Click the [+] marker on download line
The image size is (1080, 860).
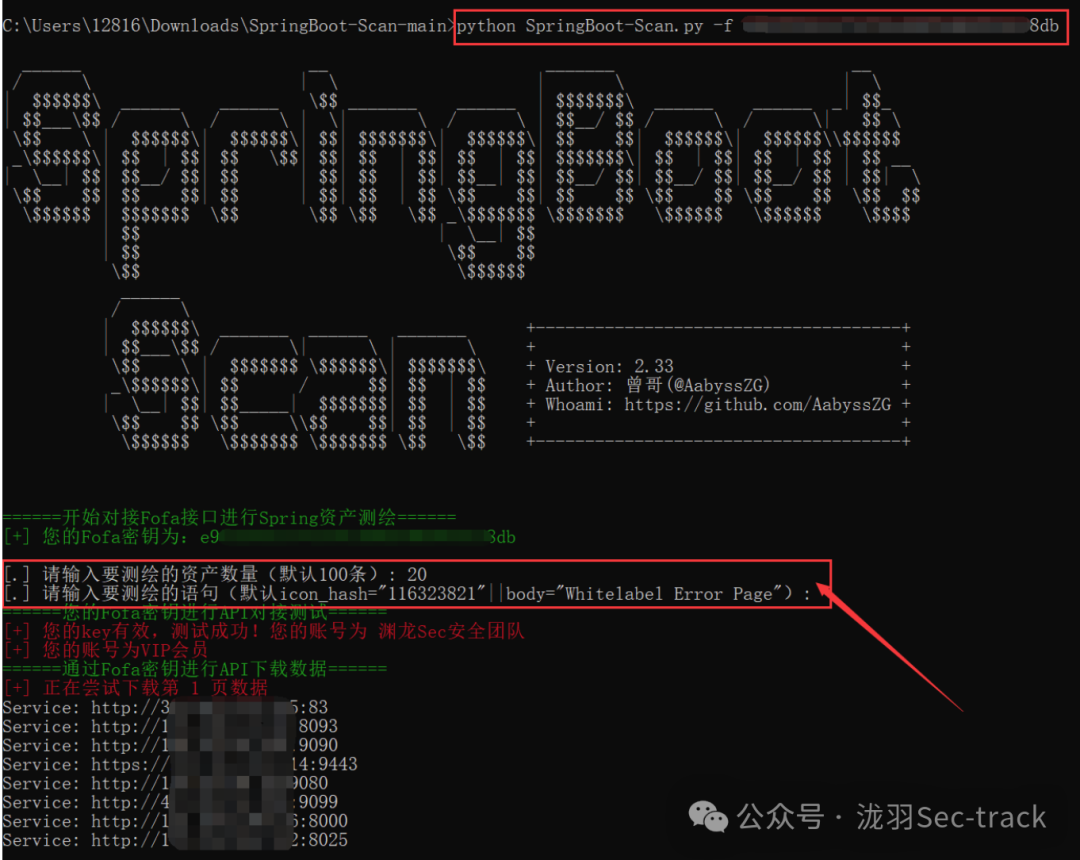[17, 687]
